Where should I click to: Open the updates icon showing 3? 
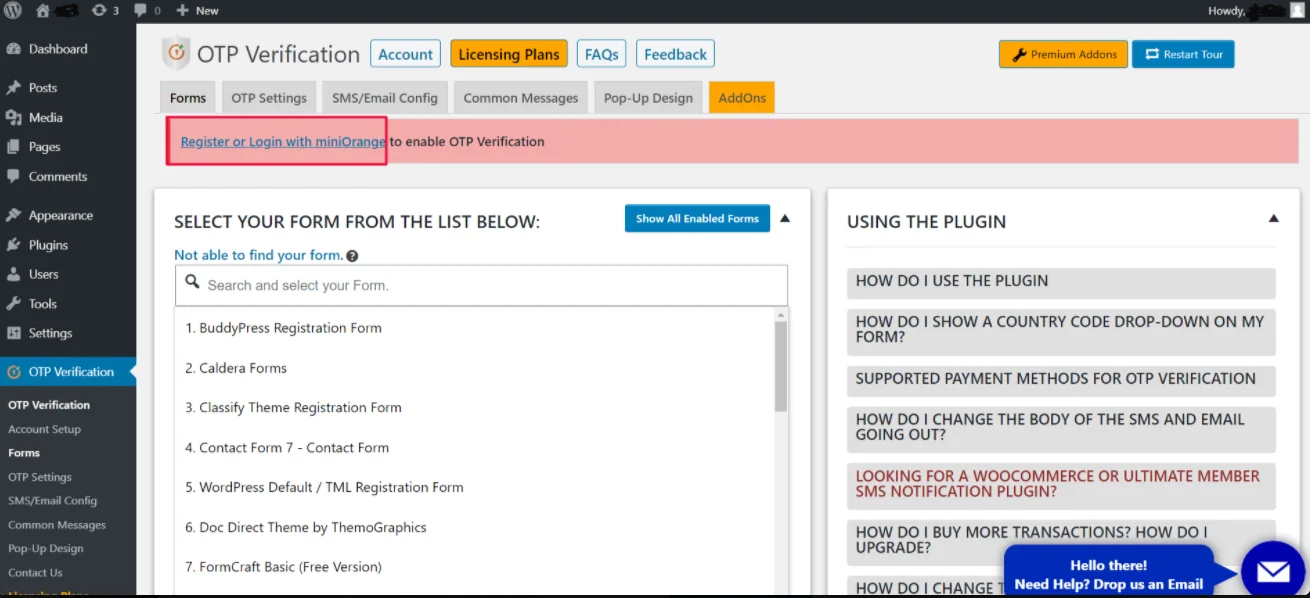(99, 11)
